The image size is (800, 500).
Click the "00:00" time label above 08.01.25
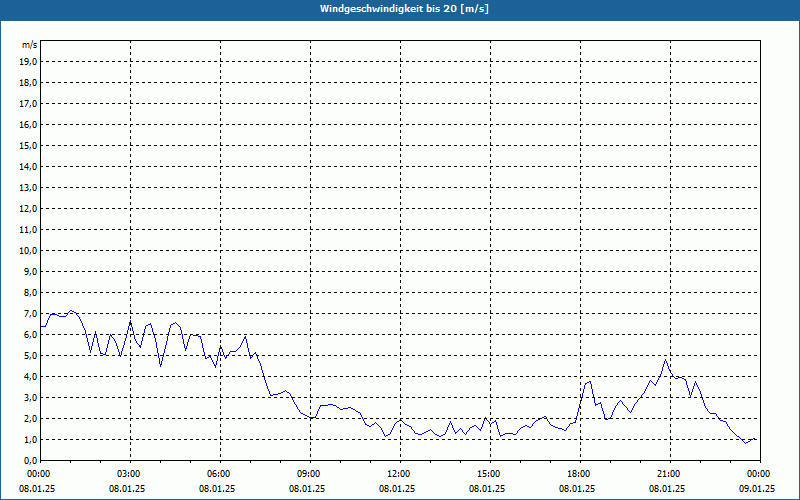point(37,474)
